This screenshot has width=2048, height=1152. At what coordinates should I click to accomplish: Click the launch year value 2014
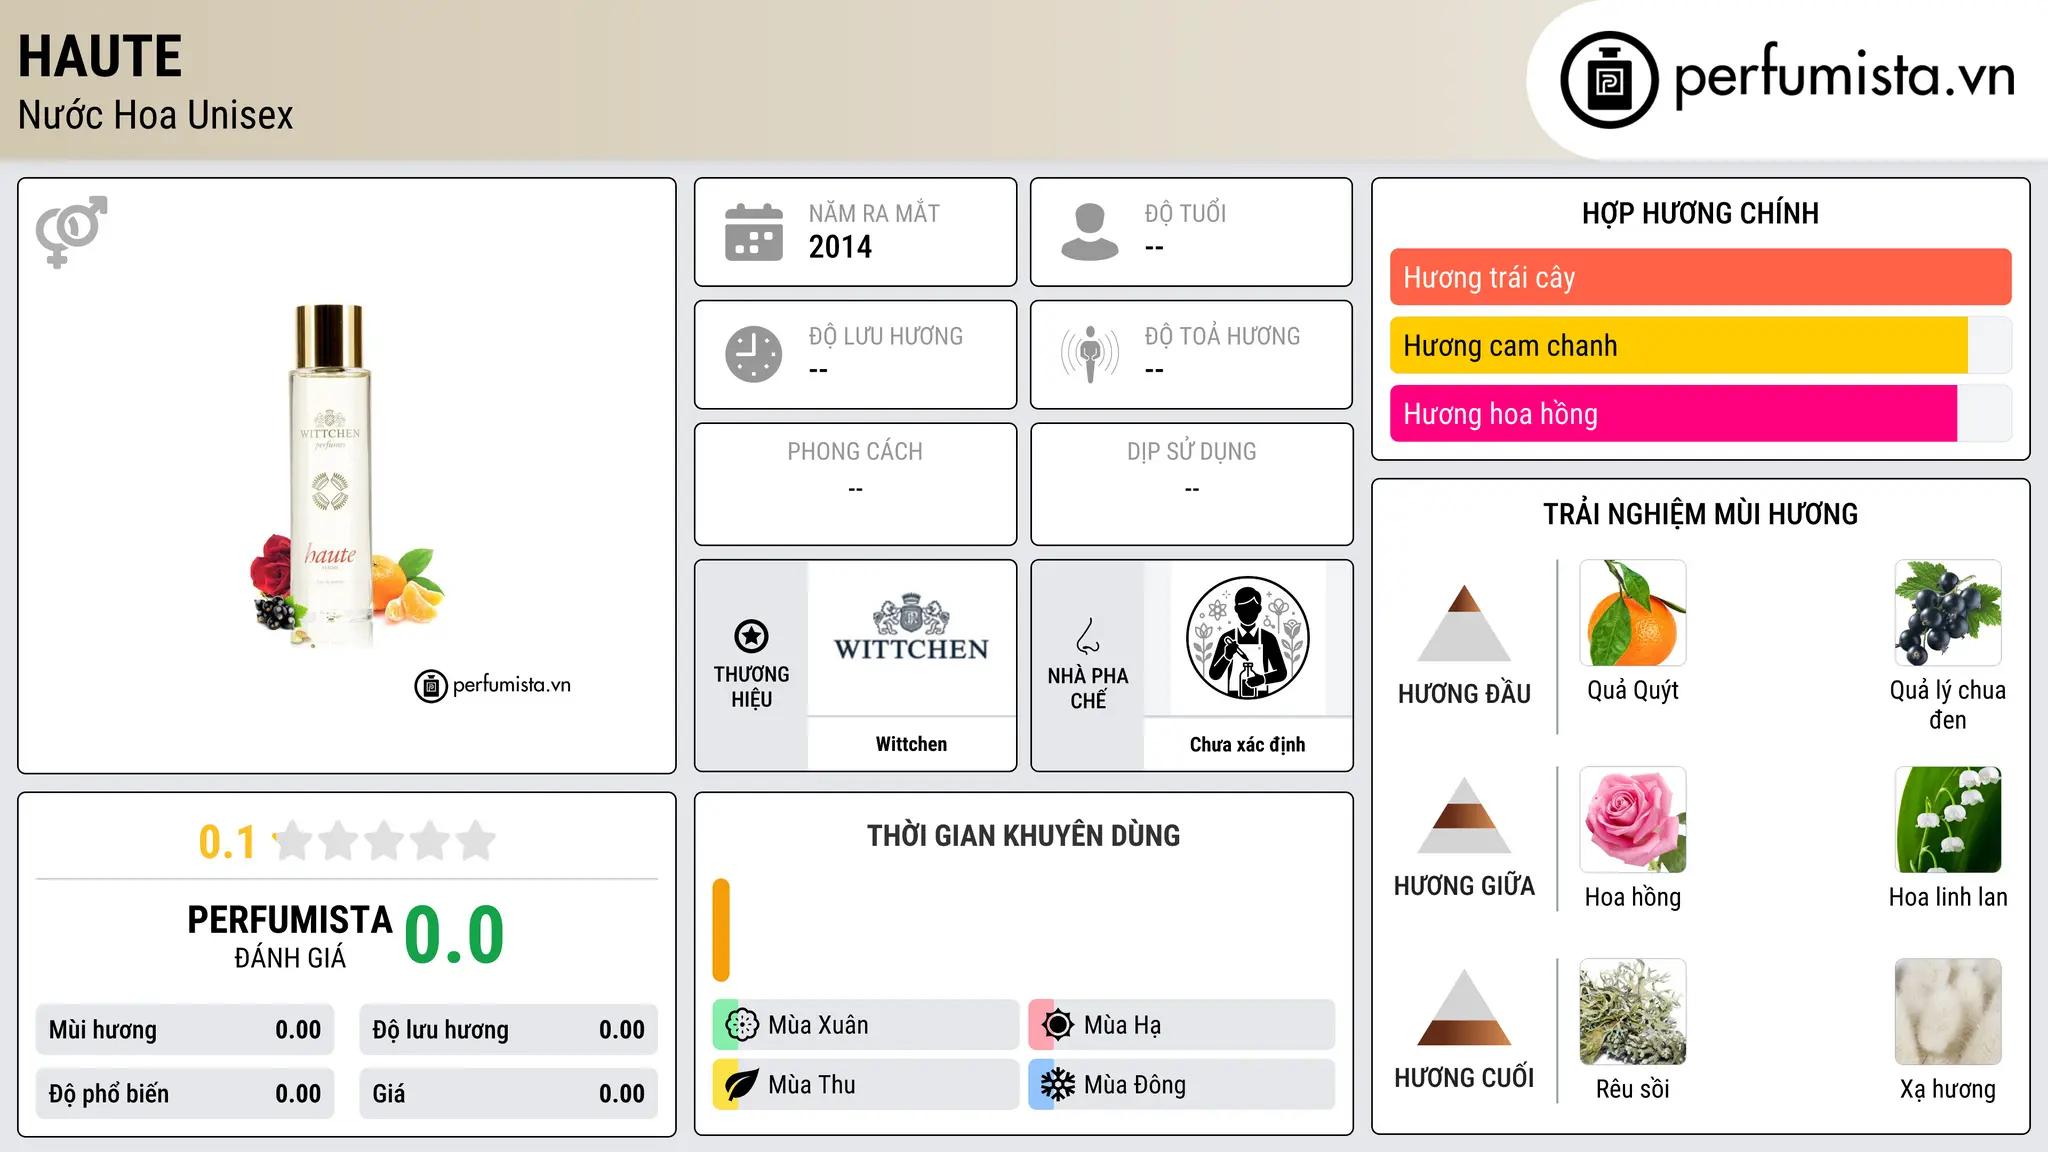(840, 247)
